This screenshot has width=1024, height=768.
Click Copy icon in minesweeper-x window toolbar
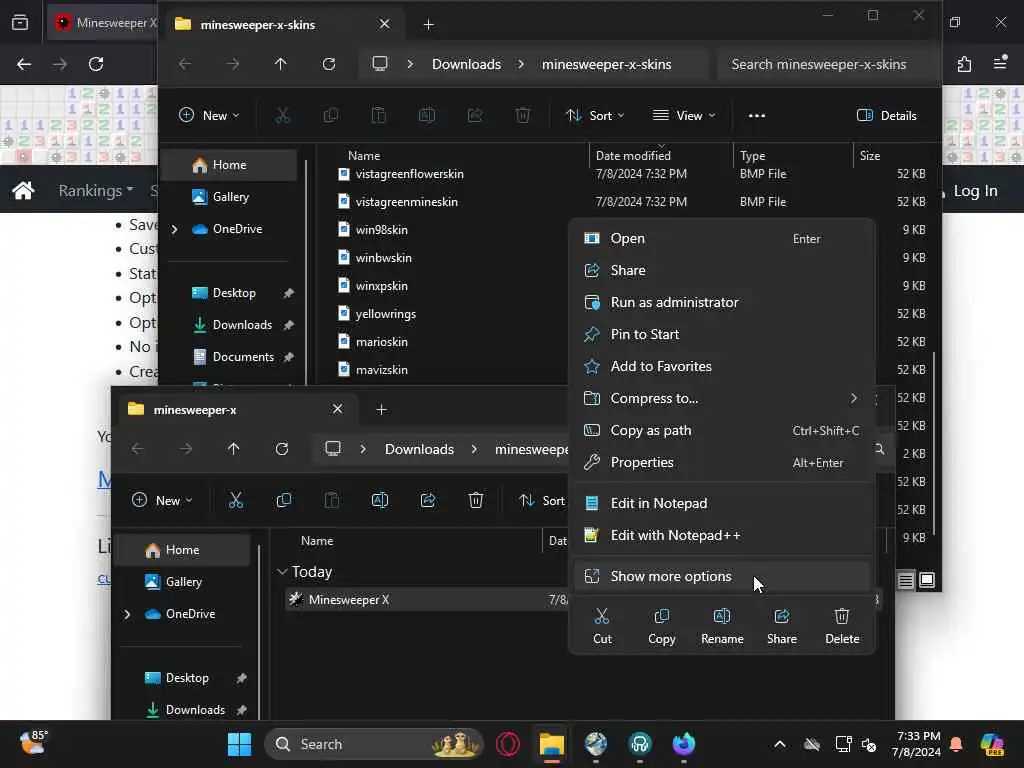[x=284, y=501]
